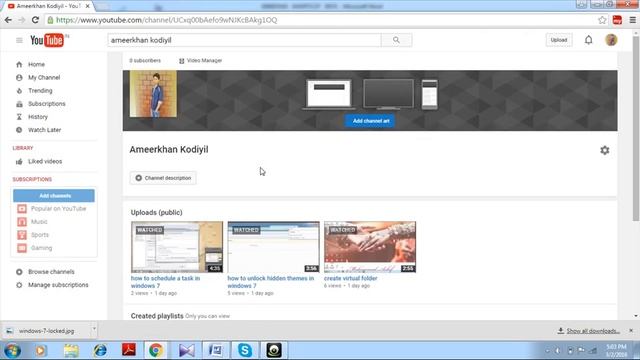The image size is (640, 360).
Task: Click Browse channels
Action: pyautogui.click(x=51, y=272)
